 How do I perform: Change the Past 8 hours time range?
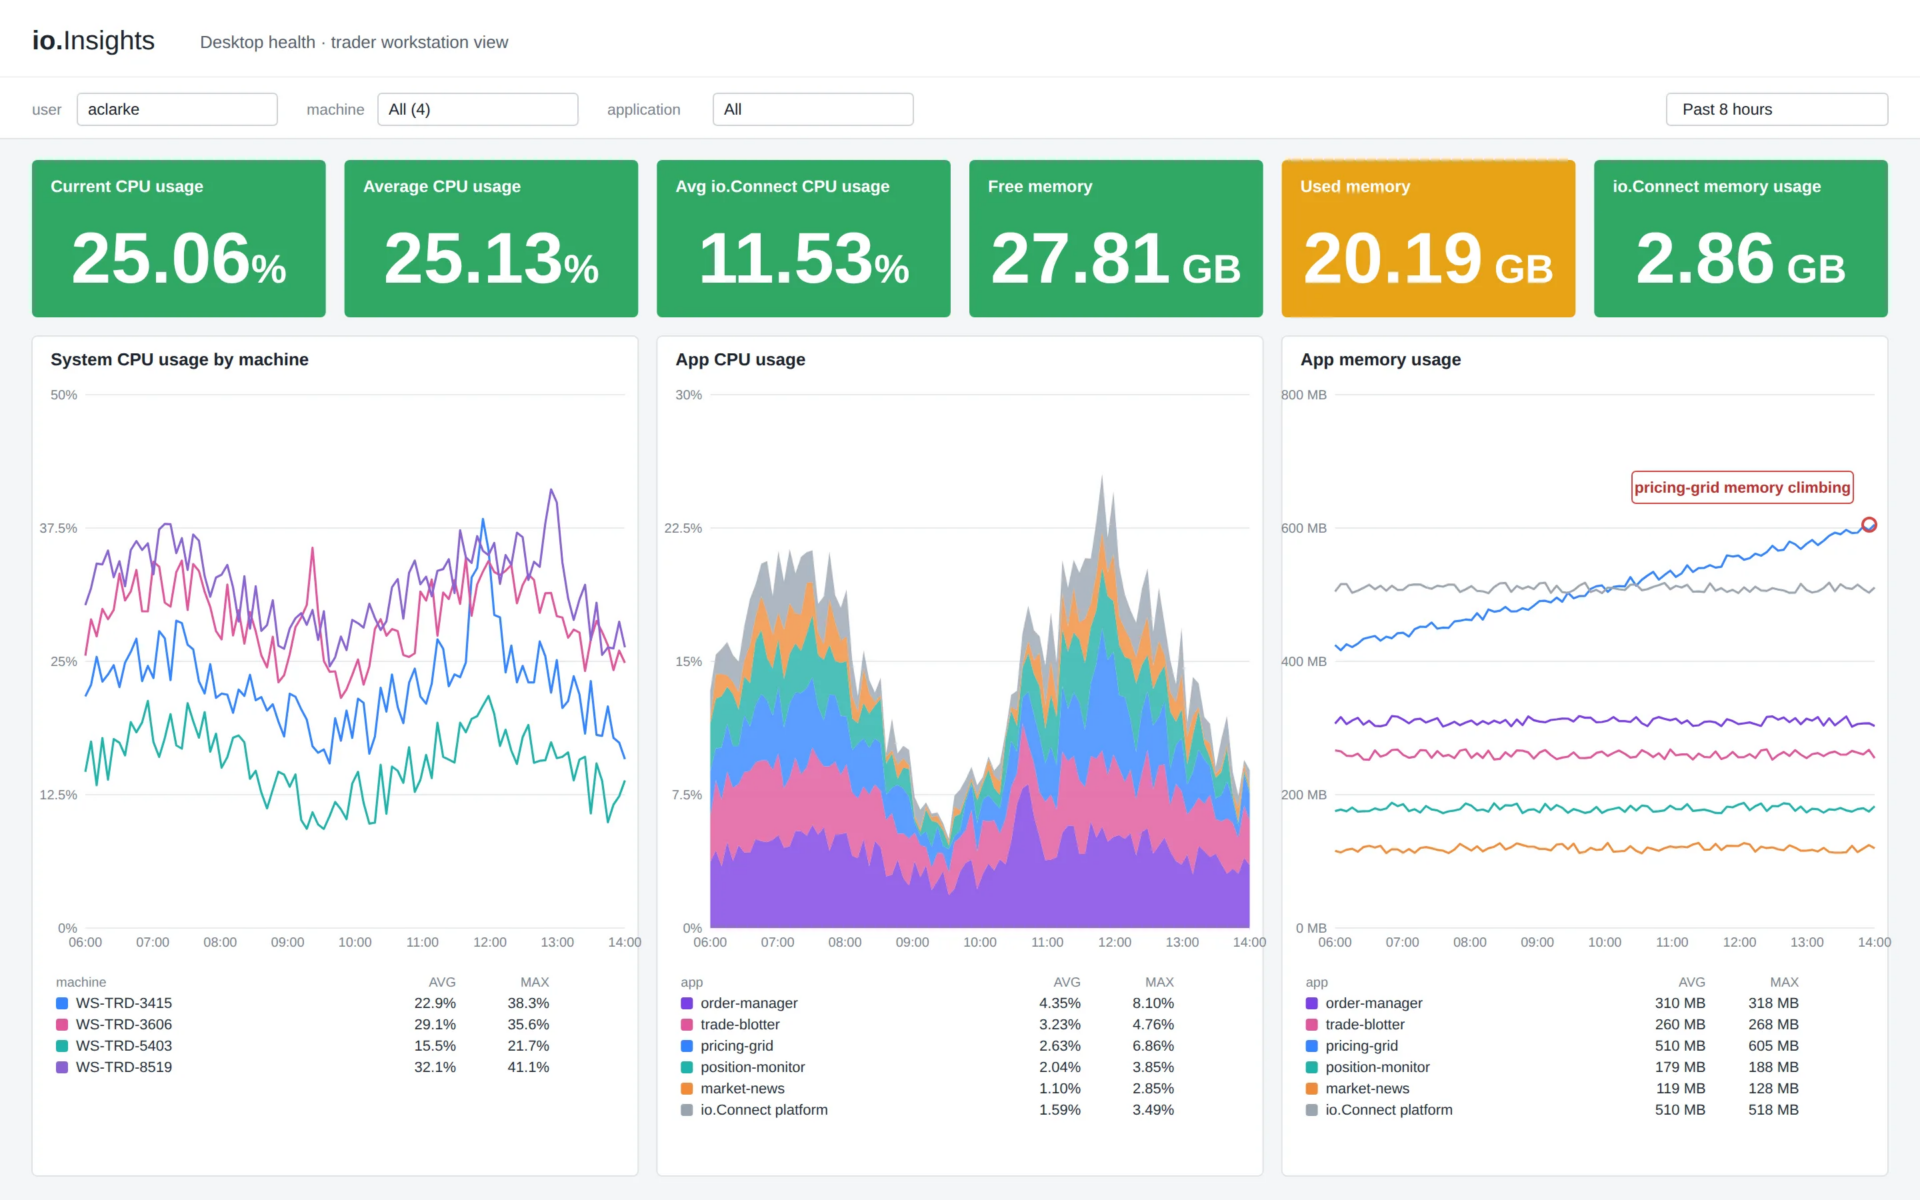1776,109
